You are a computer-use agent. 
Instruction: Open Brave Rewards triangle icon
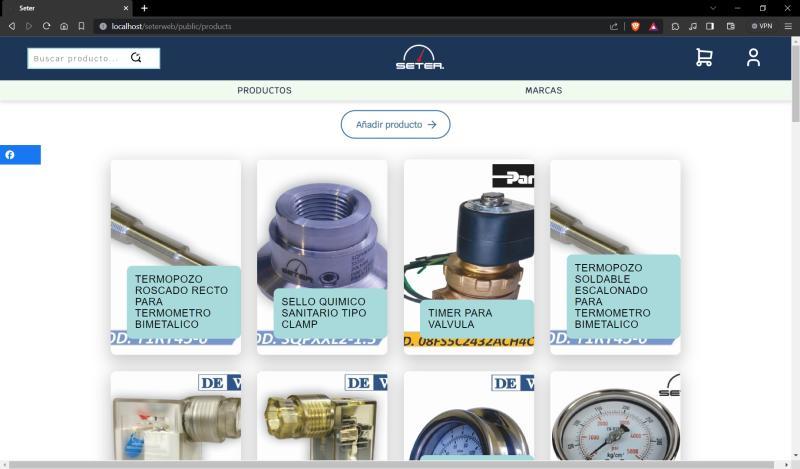click(654, 26)
